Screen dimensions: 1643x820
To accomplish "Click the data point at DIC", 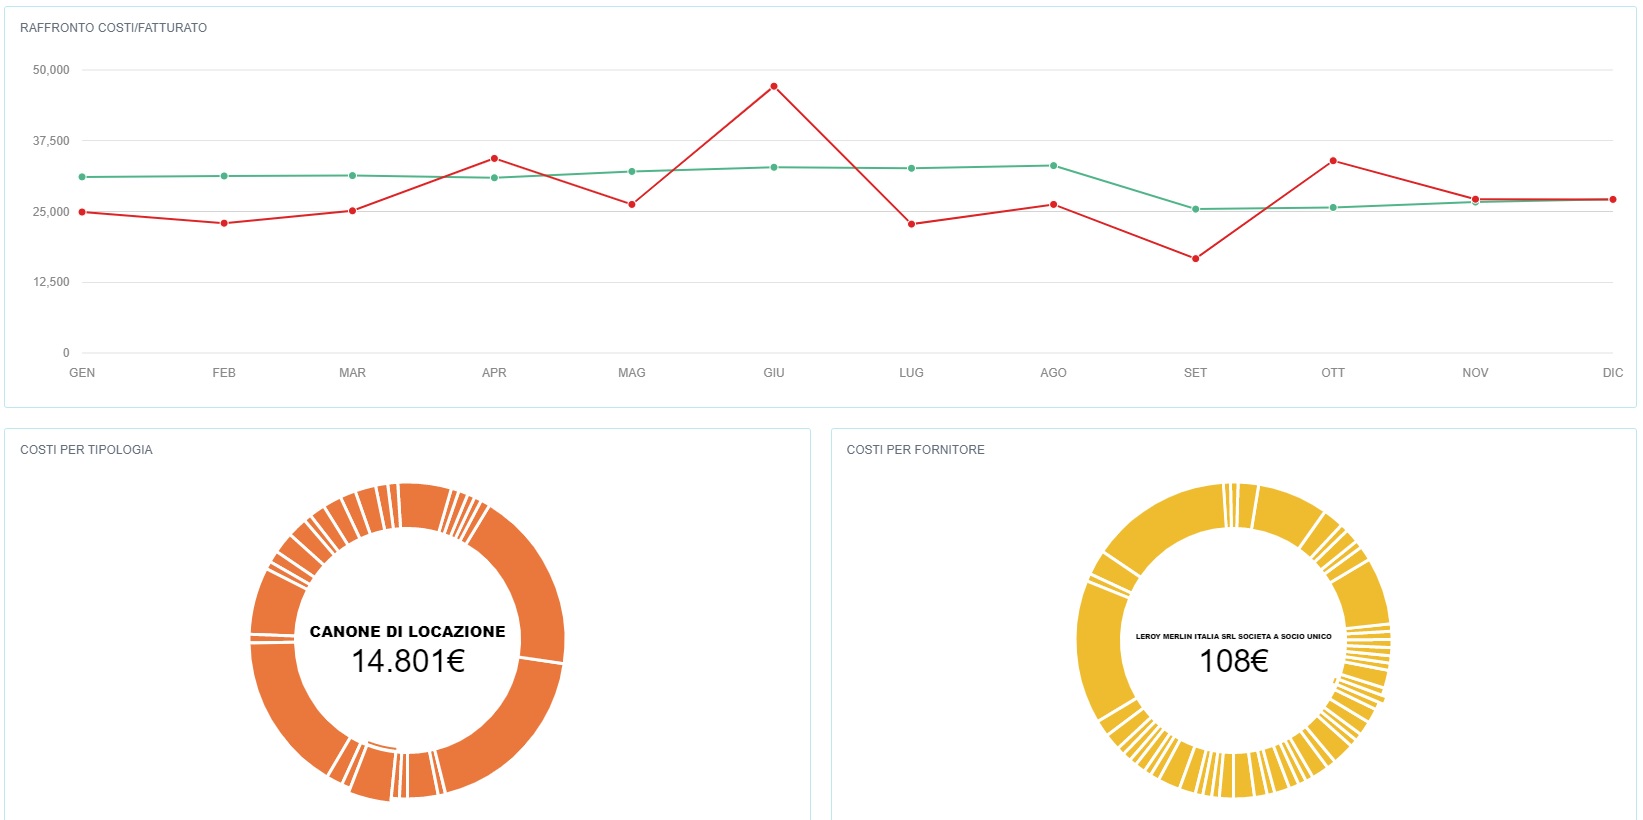I will point(1612,200).
